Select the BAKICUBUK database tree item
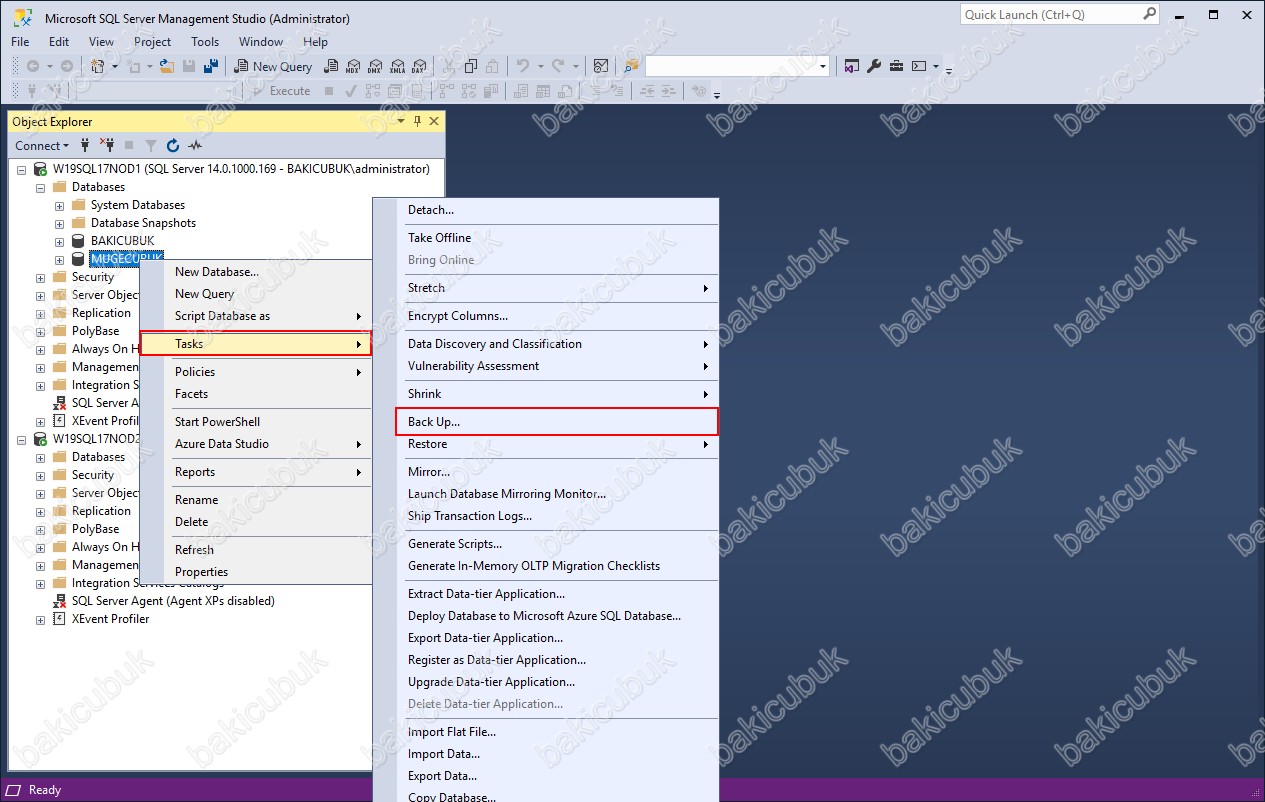Screen dimensions: 1265x802 (122, 241)
